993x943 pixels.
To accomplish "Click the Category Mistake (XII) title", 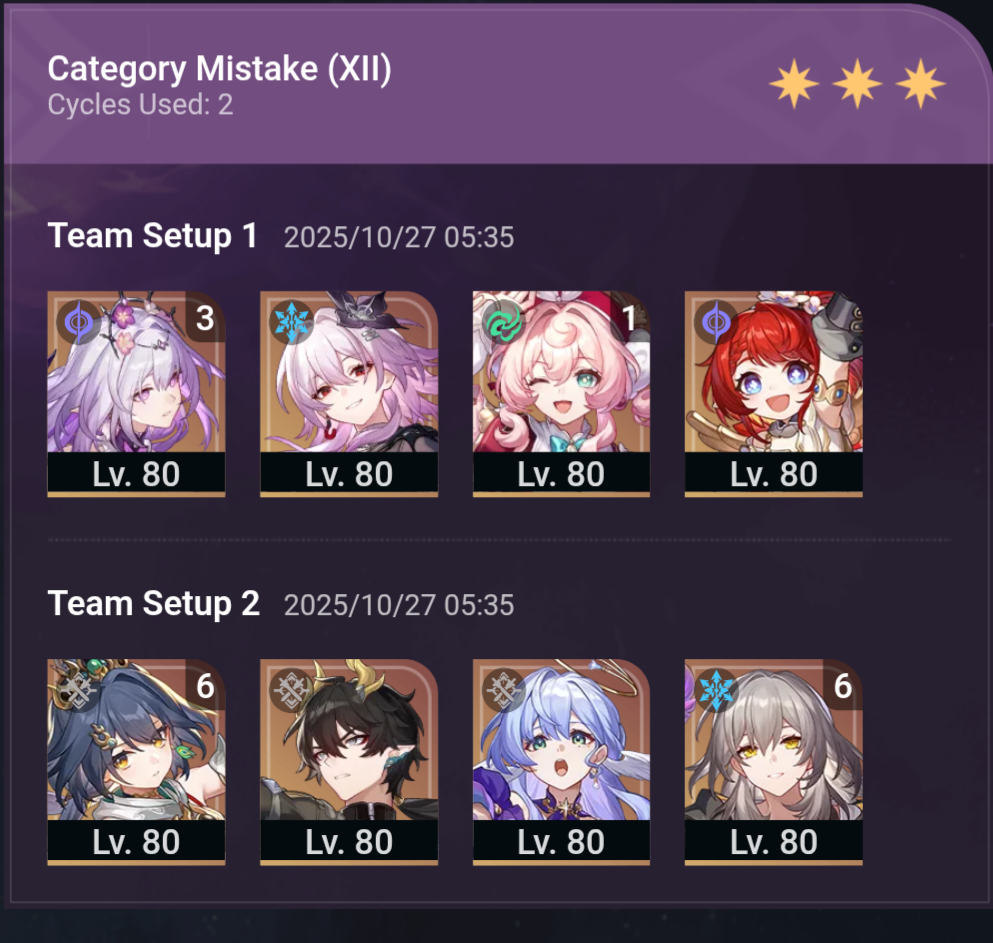I will point(219,69).
